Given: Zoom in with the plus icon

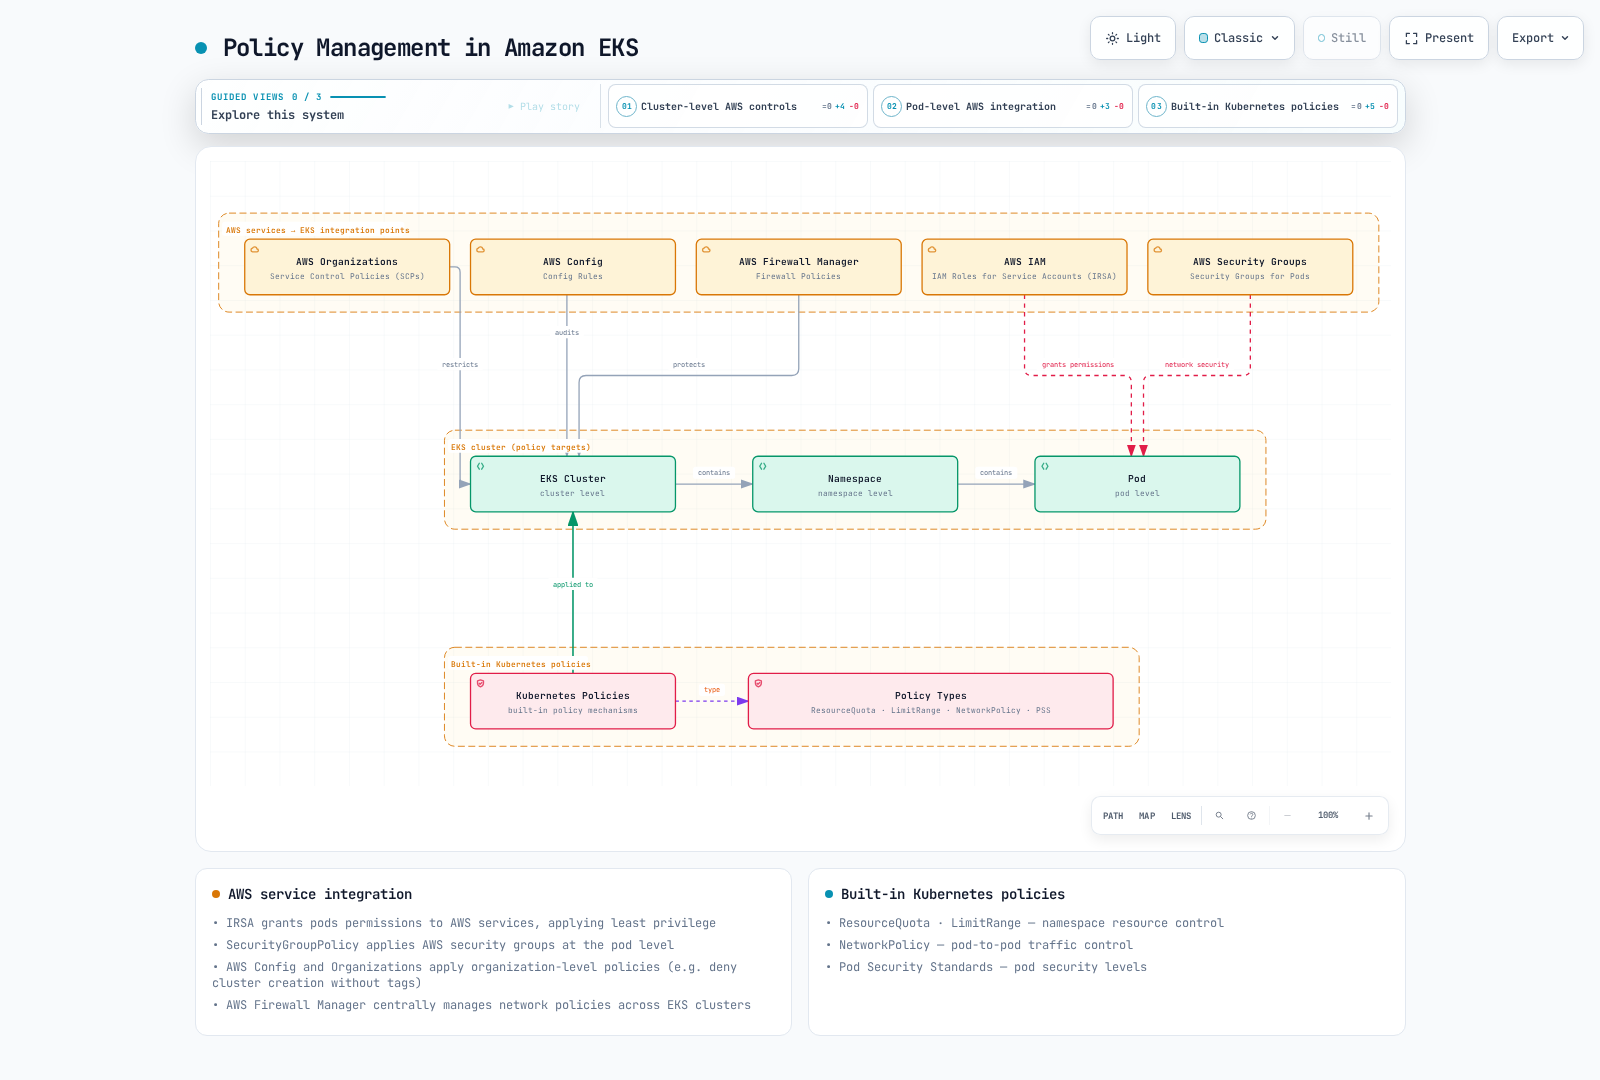Looking at the screenshot, I should point(1369,816).
